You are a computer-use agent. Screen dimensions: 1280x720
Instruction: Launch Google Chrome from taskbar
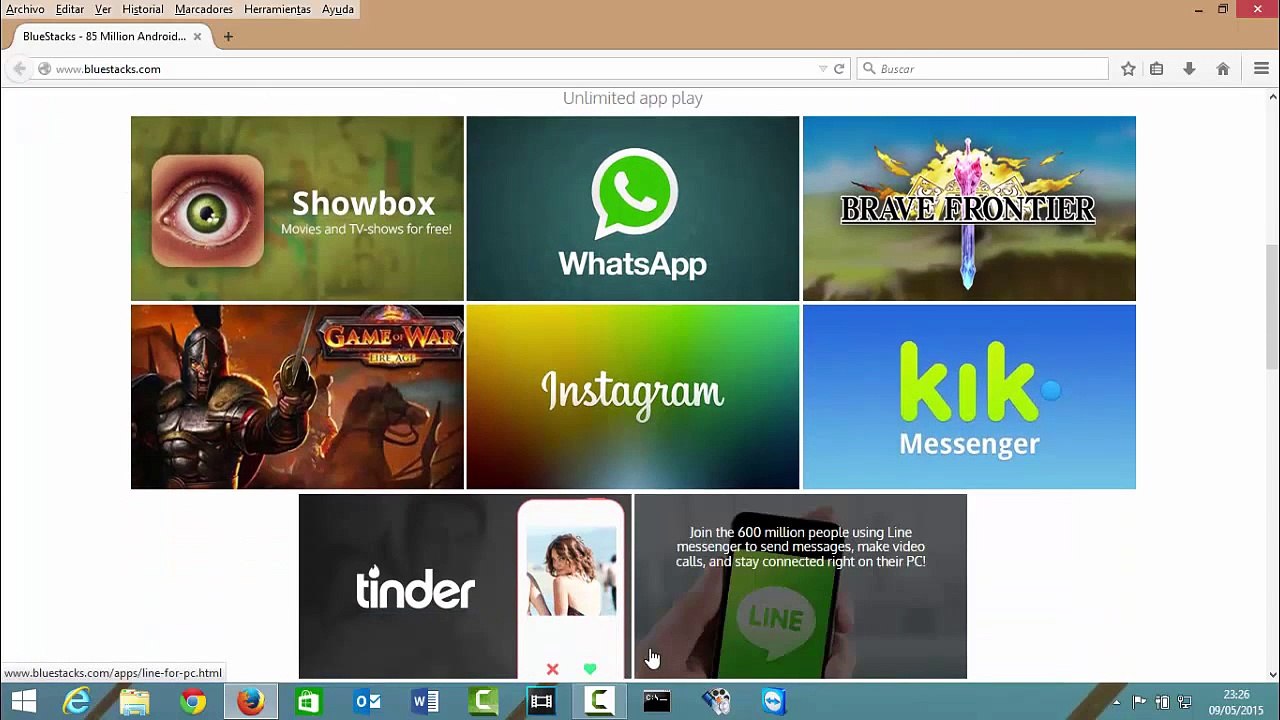click(193, 702)
